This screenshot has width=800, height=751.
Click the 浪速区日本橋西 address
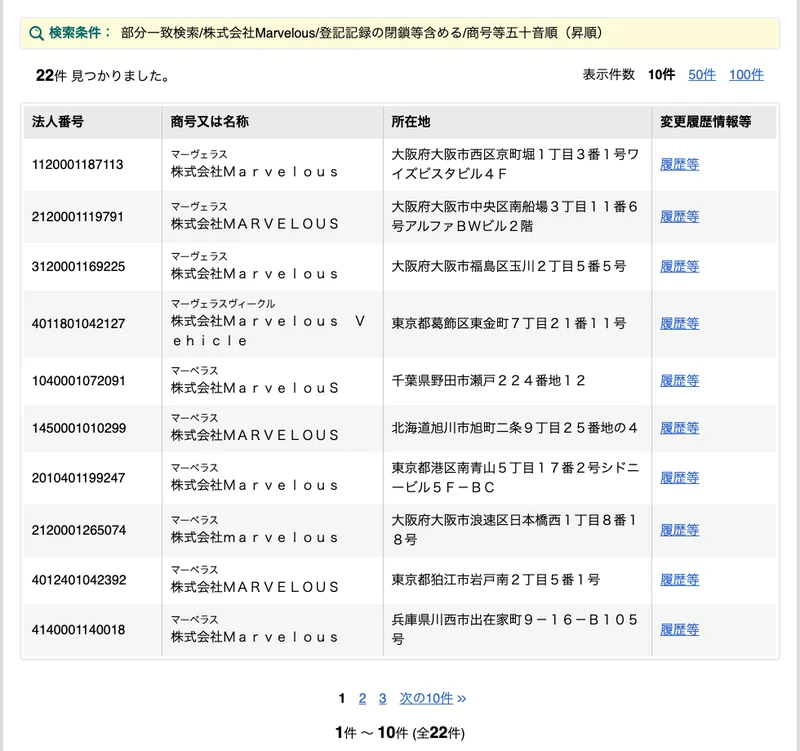coord(514,530)
